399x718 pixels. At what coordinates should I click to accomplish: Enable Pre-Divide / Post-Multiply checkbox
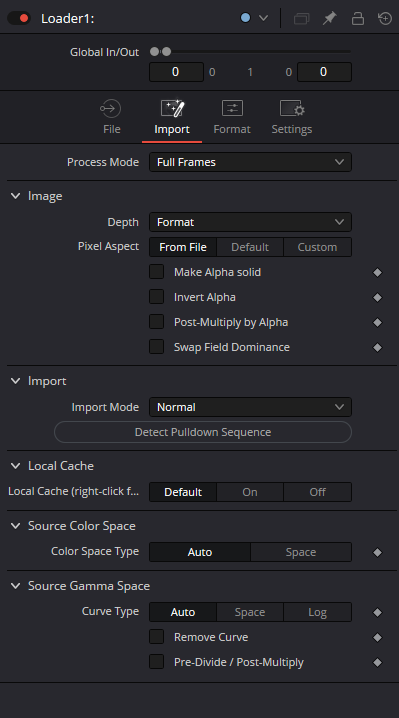click(157, 662)
